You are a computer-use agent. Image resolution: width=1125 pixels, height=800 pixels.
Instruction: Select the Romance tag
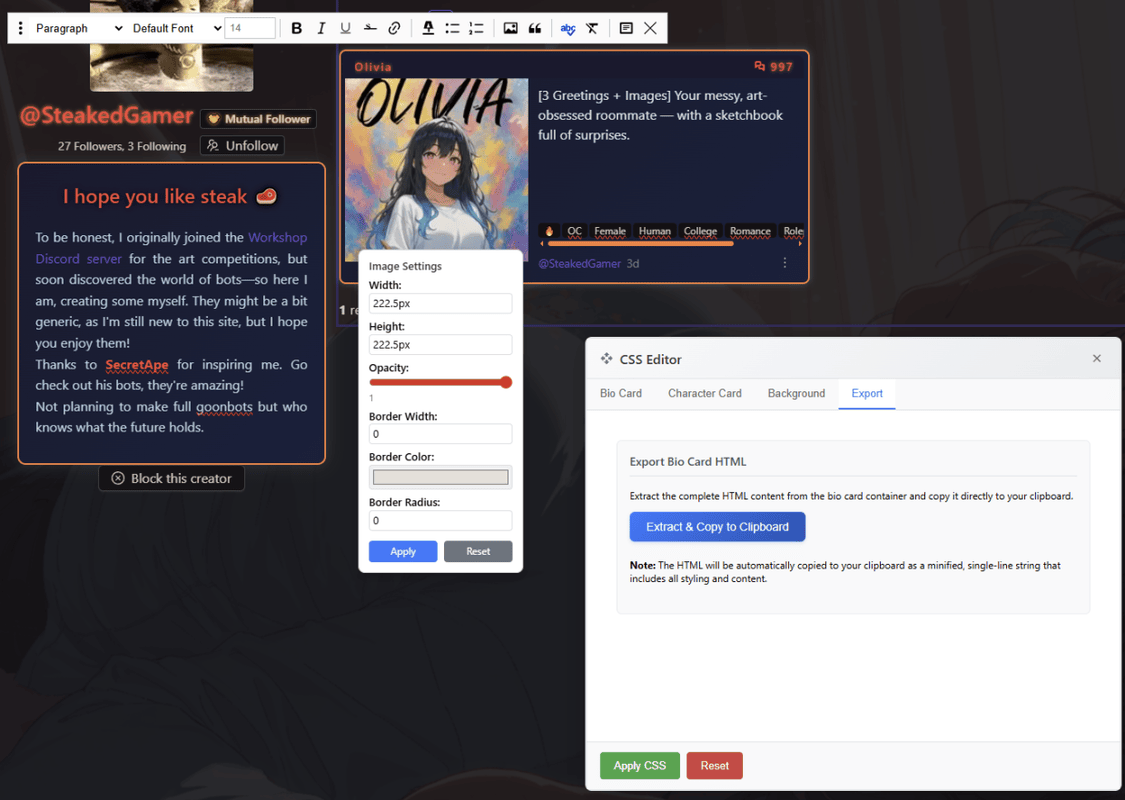click(x=750, y=231)
